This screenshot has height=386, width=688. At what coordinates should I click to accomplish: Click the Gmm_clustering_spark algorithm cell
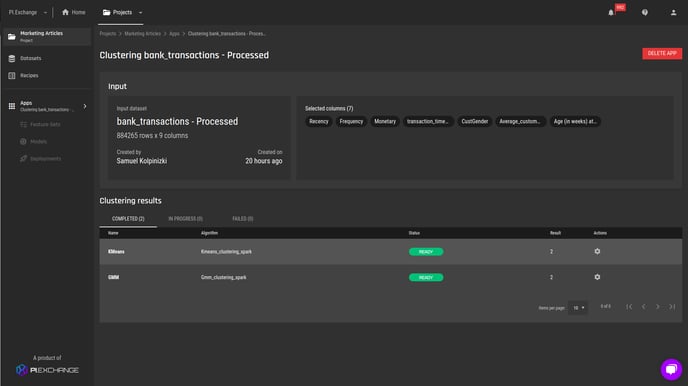(x=224, y=277)
